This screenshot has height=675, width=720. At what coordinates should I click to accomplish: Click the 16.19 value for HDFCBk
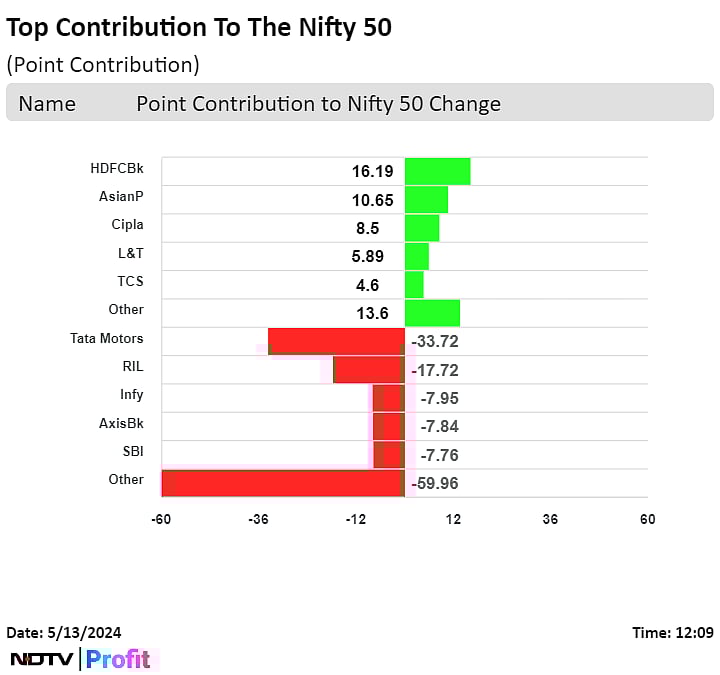click(372, 172)
